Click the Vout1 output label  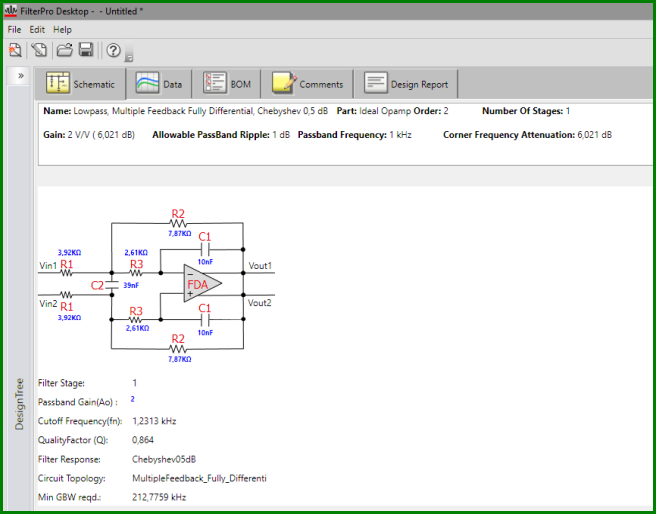point(260,266)
